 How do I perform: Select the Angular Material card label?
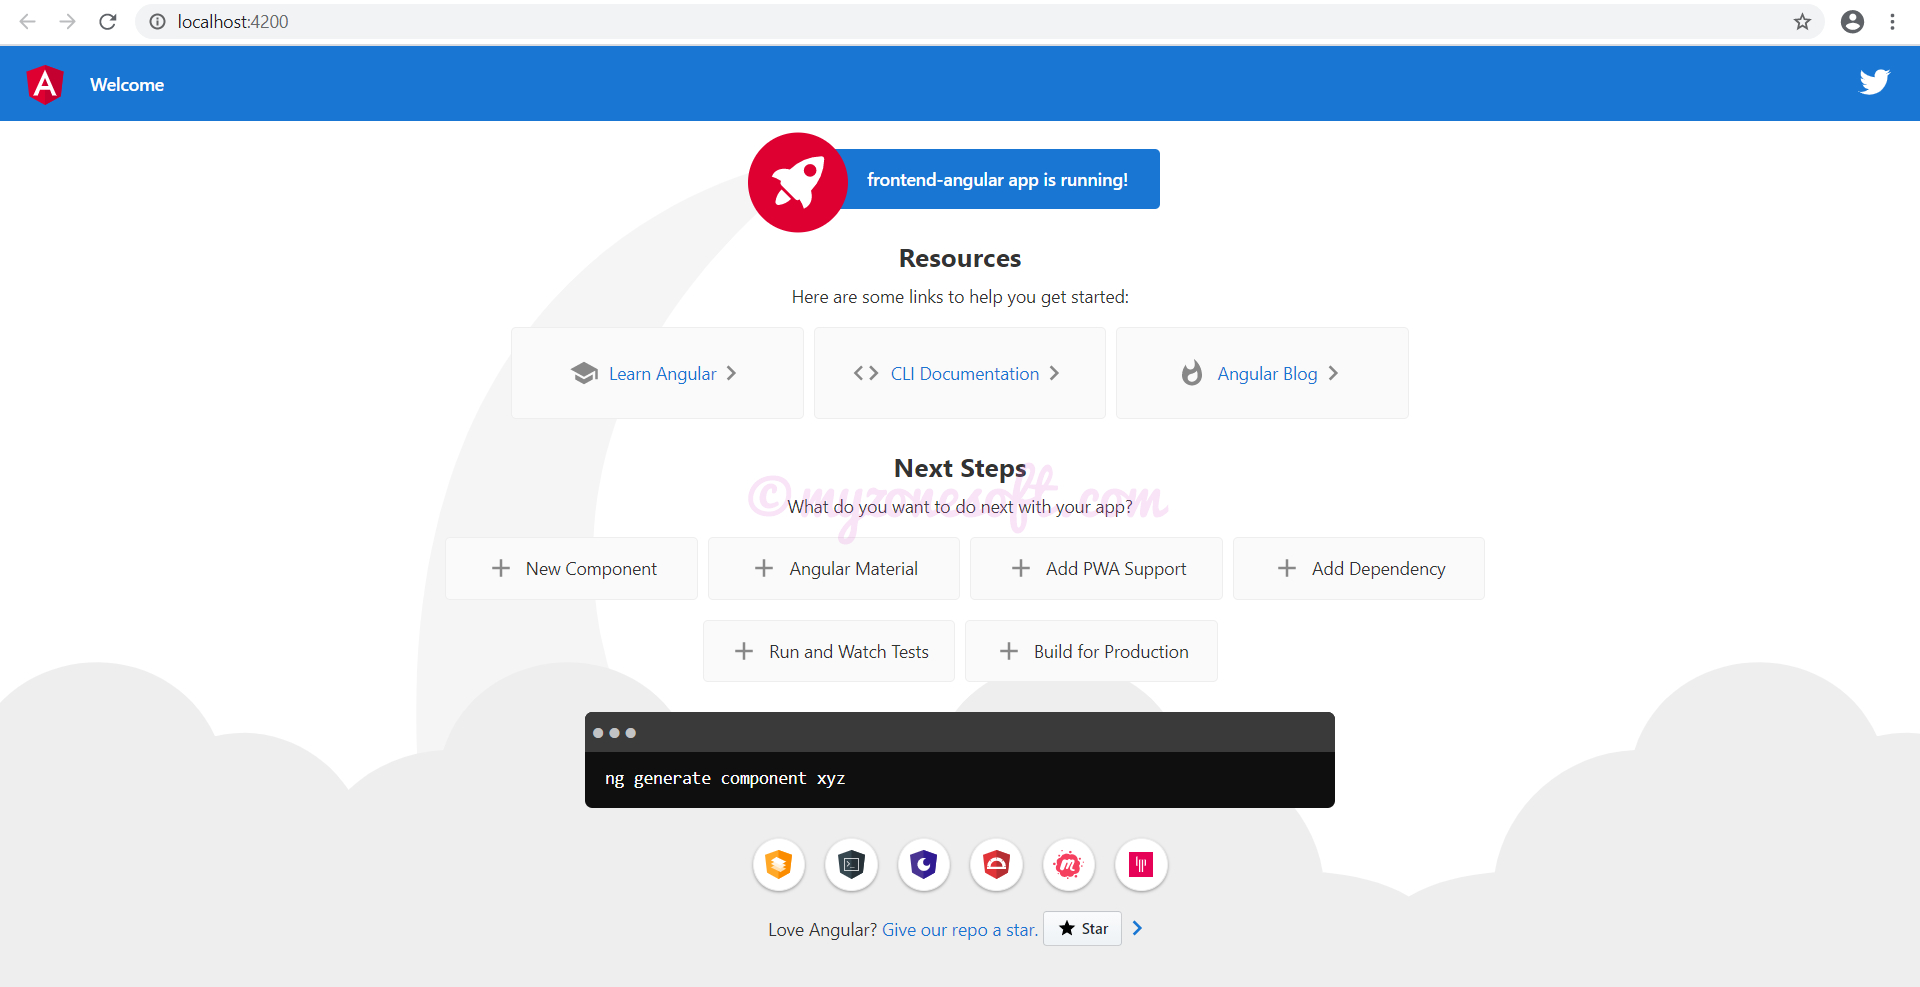coord(853,568)
